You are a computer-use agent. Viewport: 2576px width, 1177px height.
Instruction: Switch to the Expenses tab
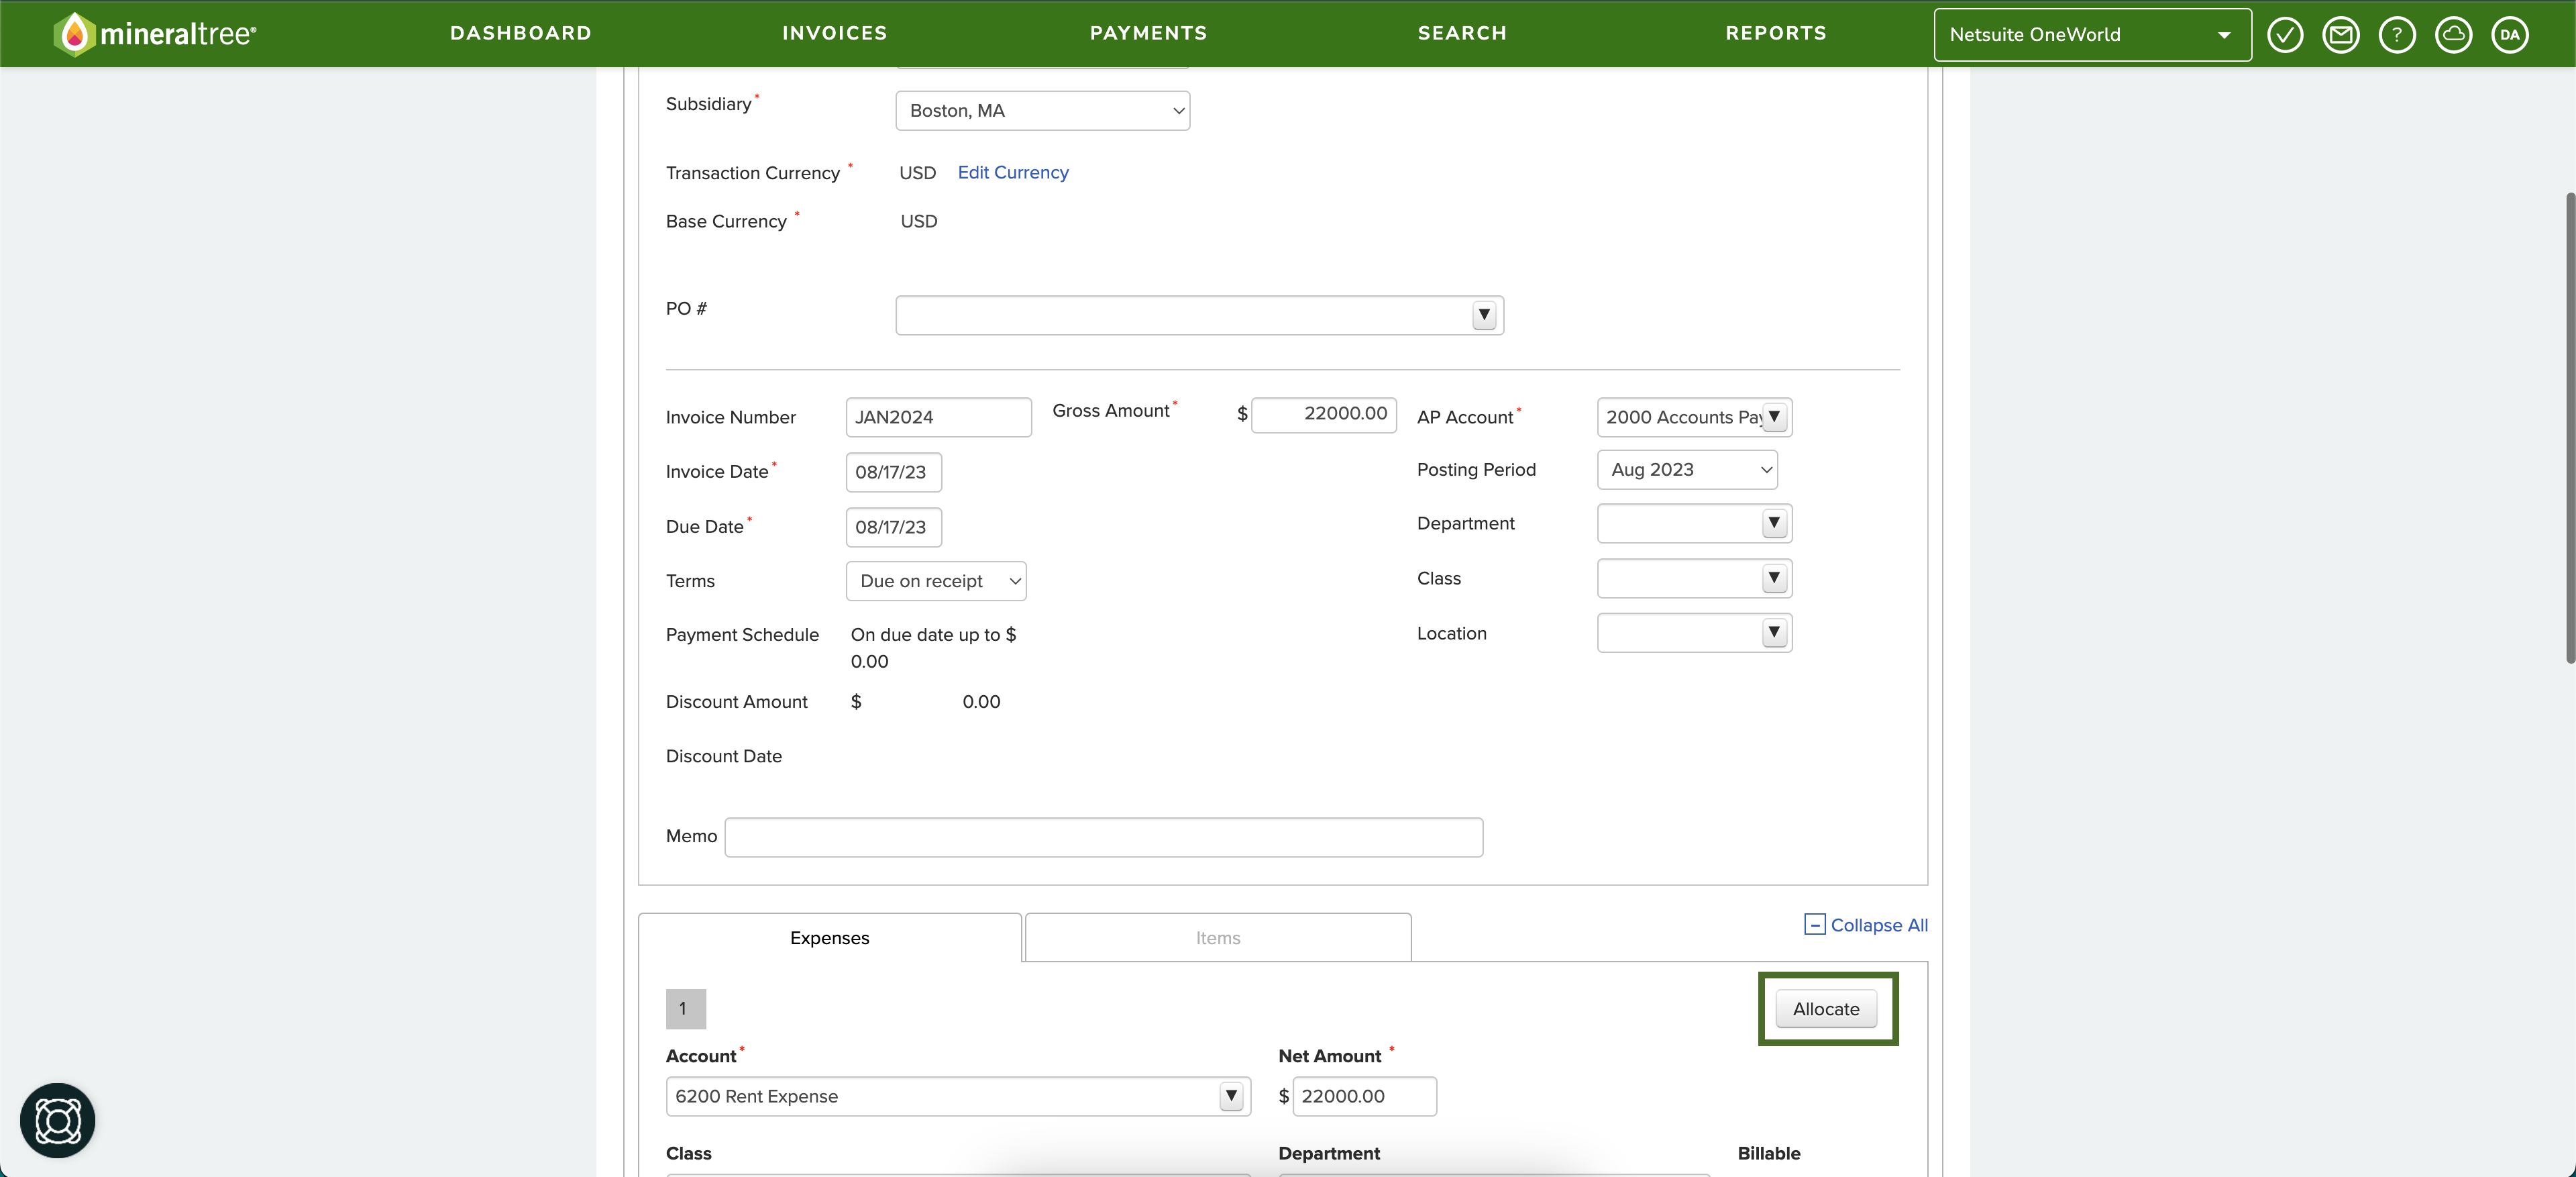coord(830,937)
